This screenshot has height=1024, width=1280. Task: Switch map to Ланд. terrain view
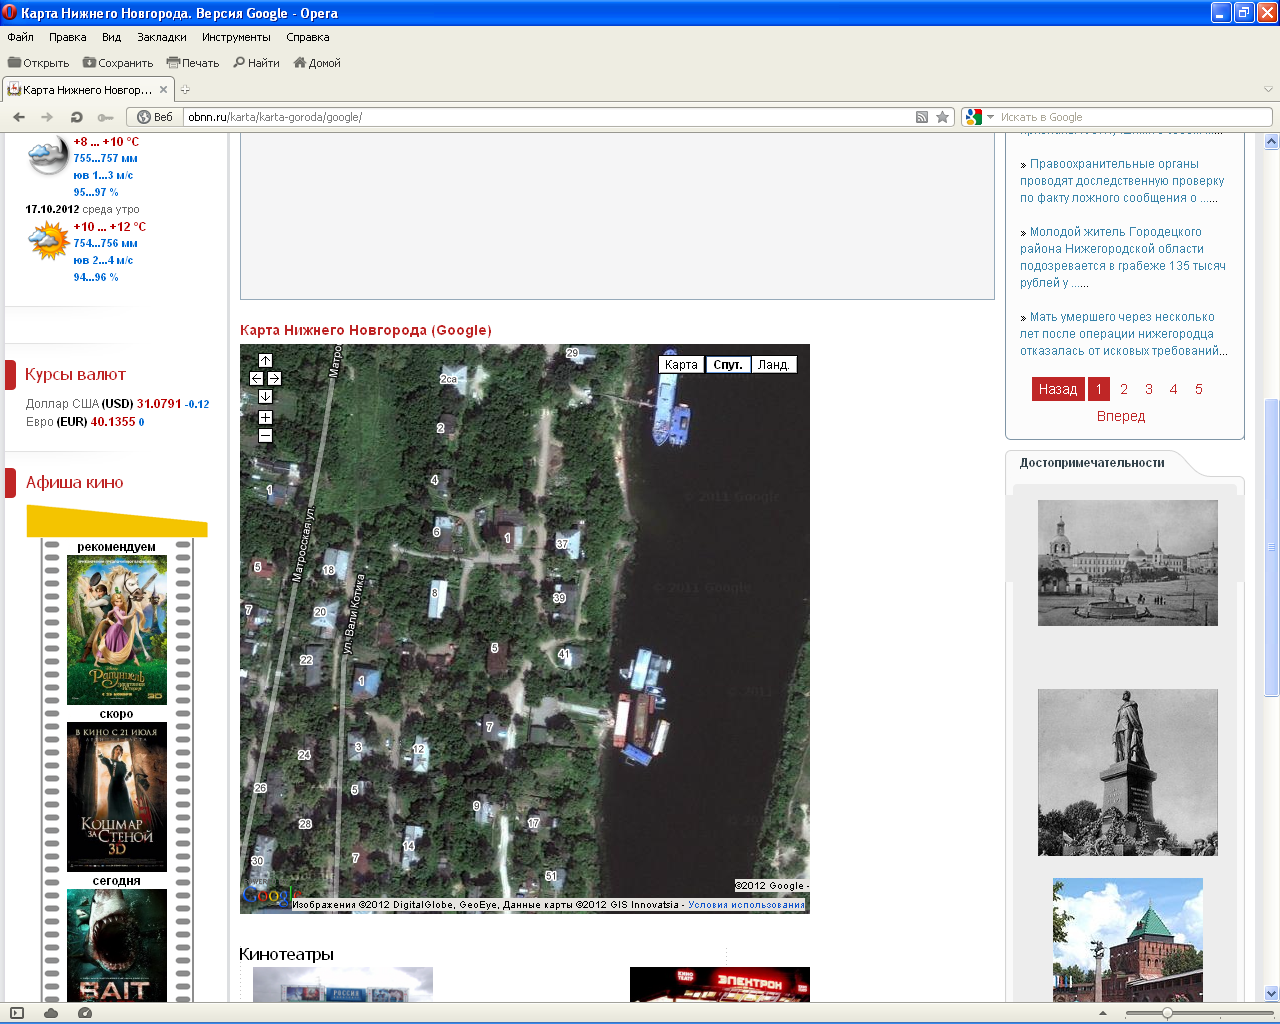(773, 365)
